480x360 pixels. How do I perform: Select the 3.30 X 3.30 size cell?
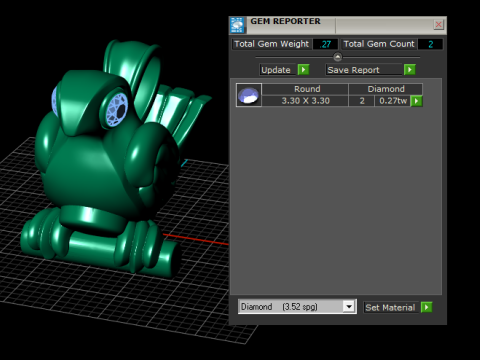coord(305,101)
